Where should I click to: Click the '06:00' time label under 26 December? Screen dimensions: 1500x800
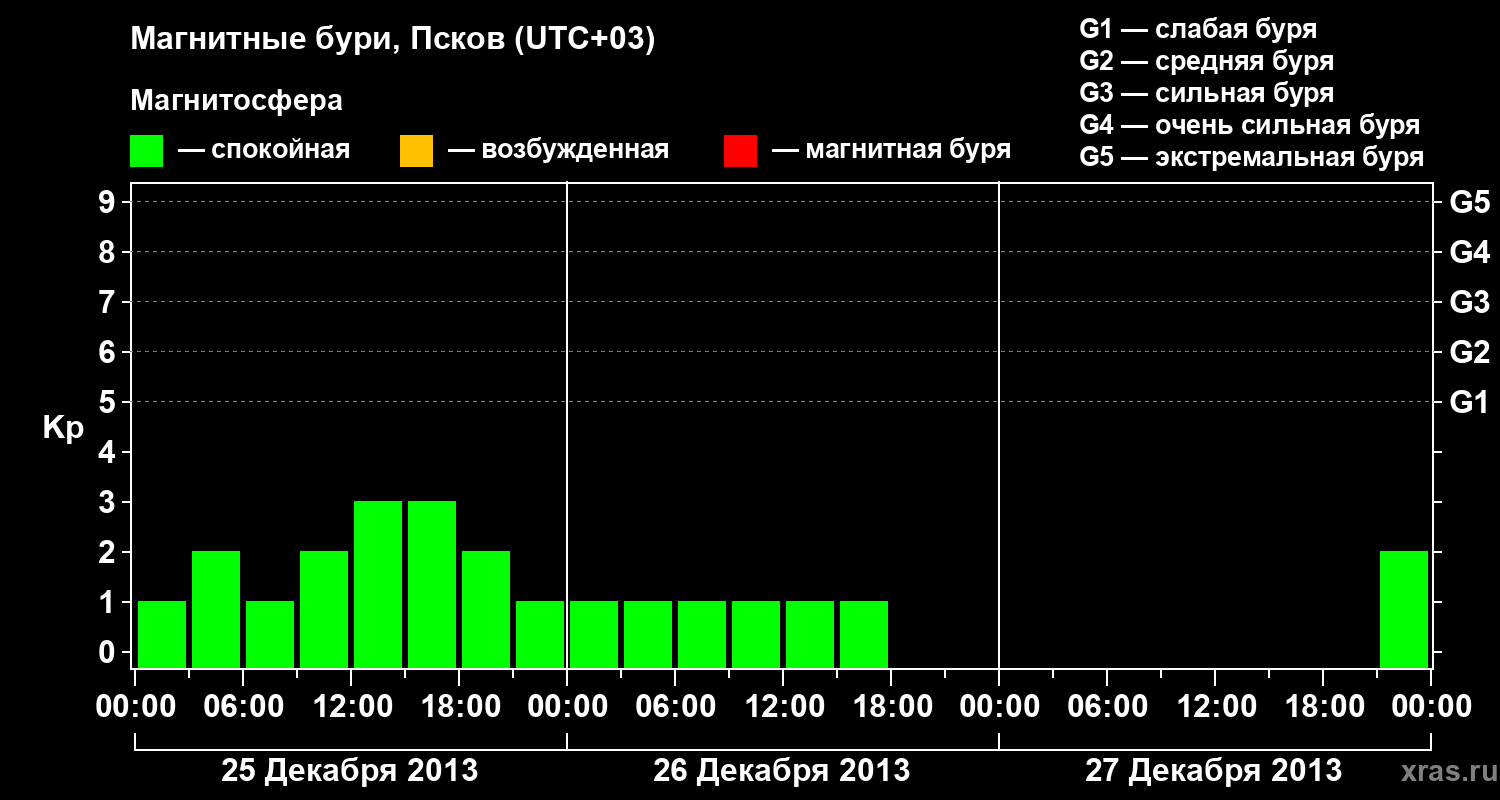click(x=675, y=707)
